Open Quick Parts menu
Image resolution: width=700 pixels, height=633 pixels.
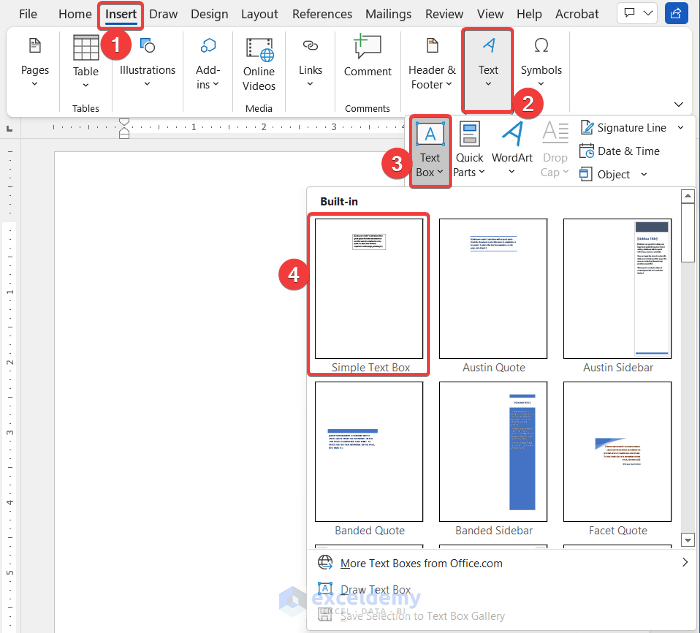coord(469,150)
